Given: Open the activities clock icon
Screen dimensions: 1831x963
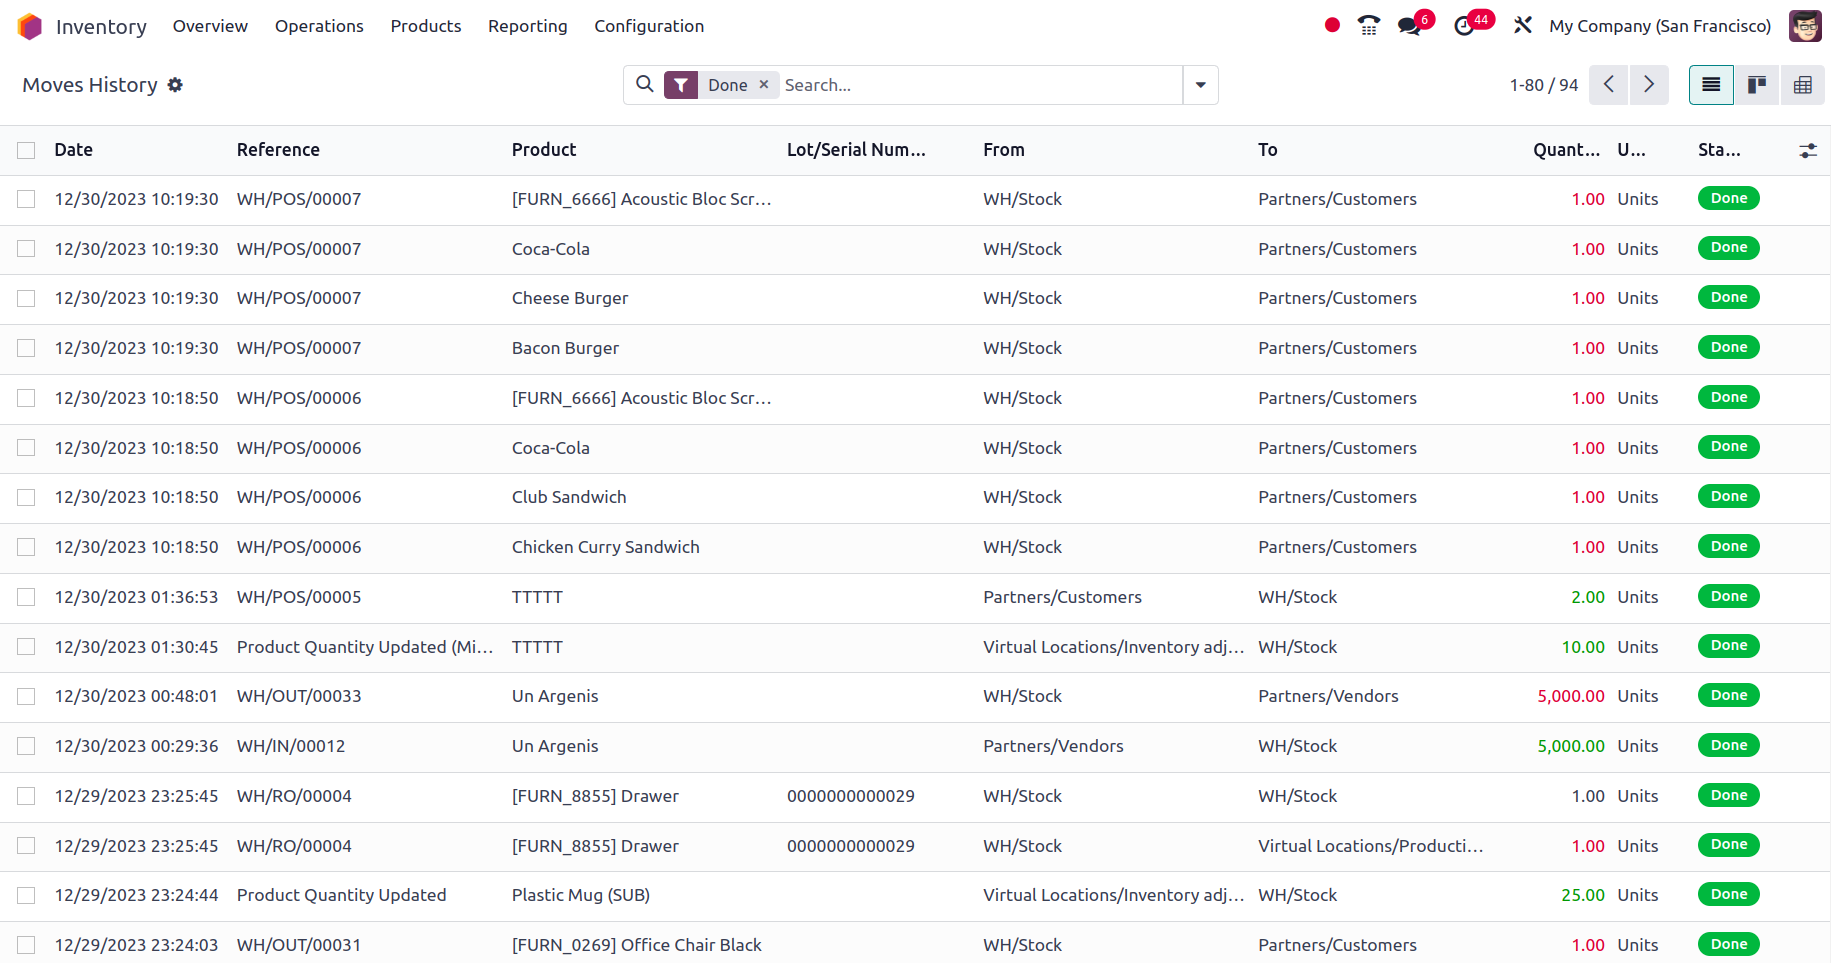Looking at the screenshot, I should click(1464, 26).
